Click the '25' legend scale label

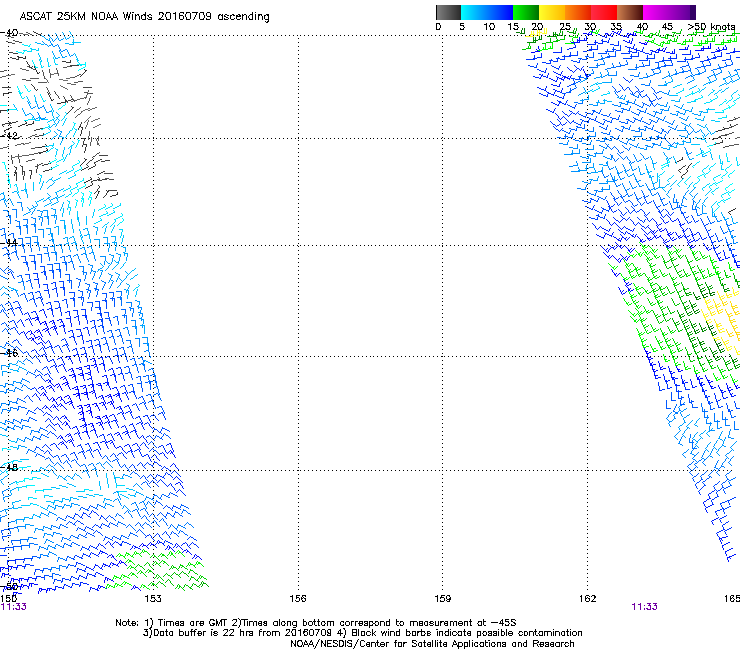[x=565, y=27]
